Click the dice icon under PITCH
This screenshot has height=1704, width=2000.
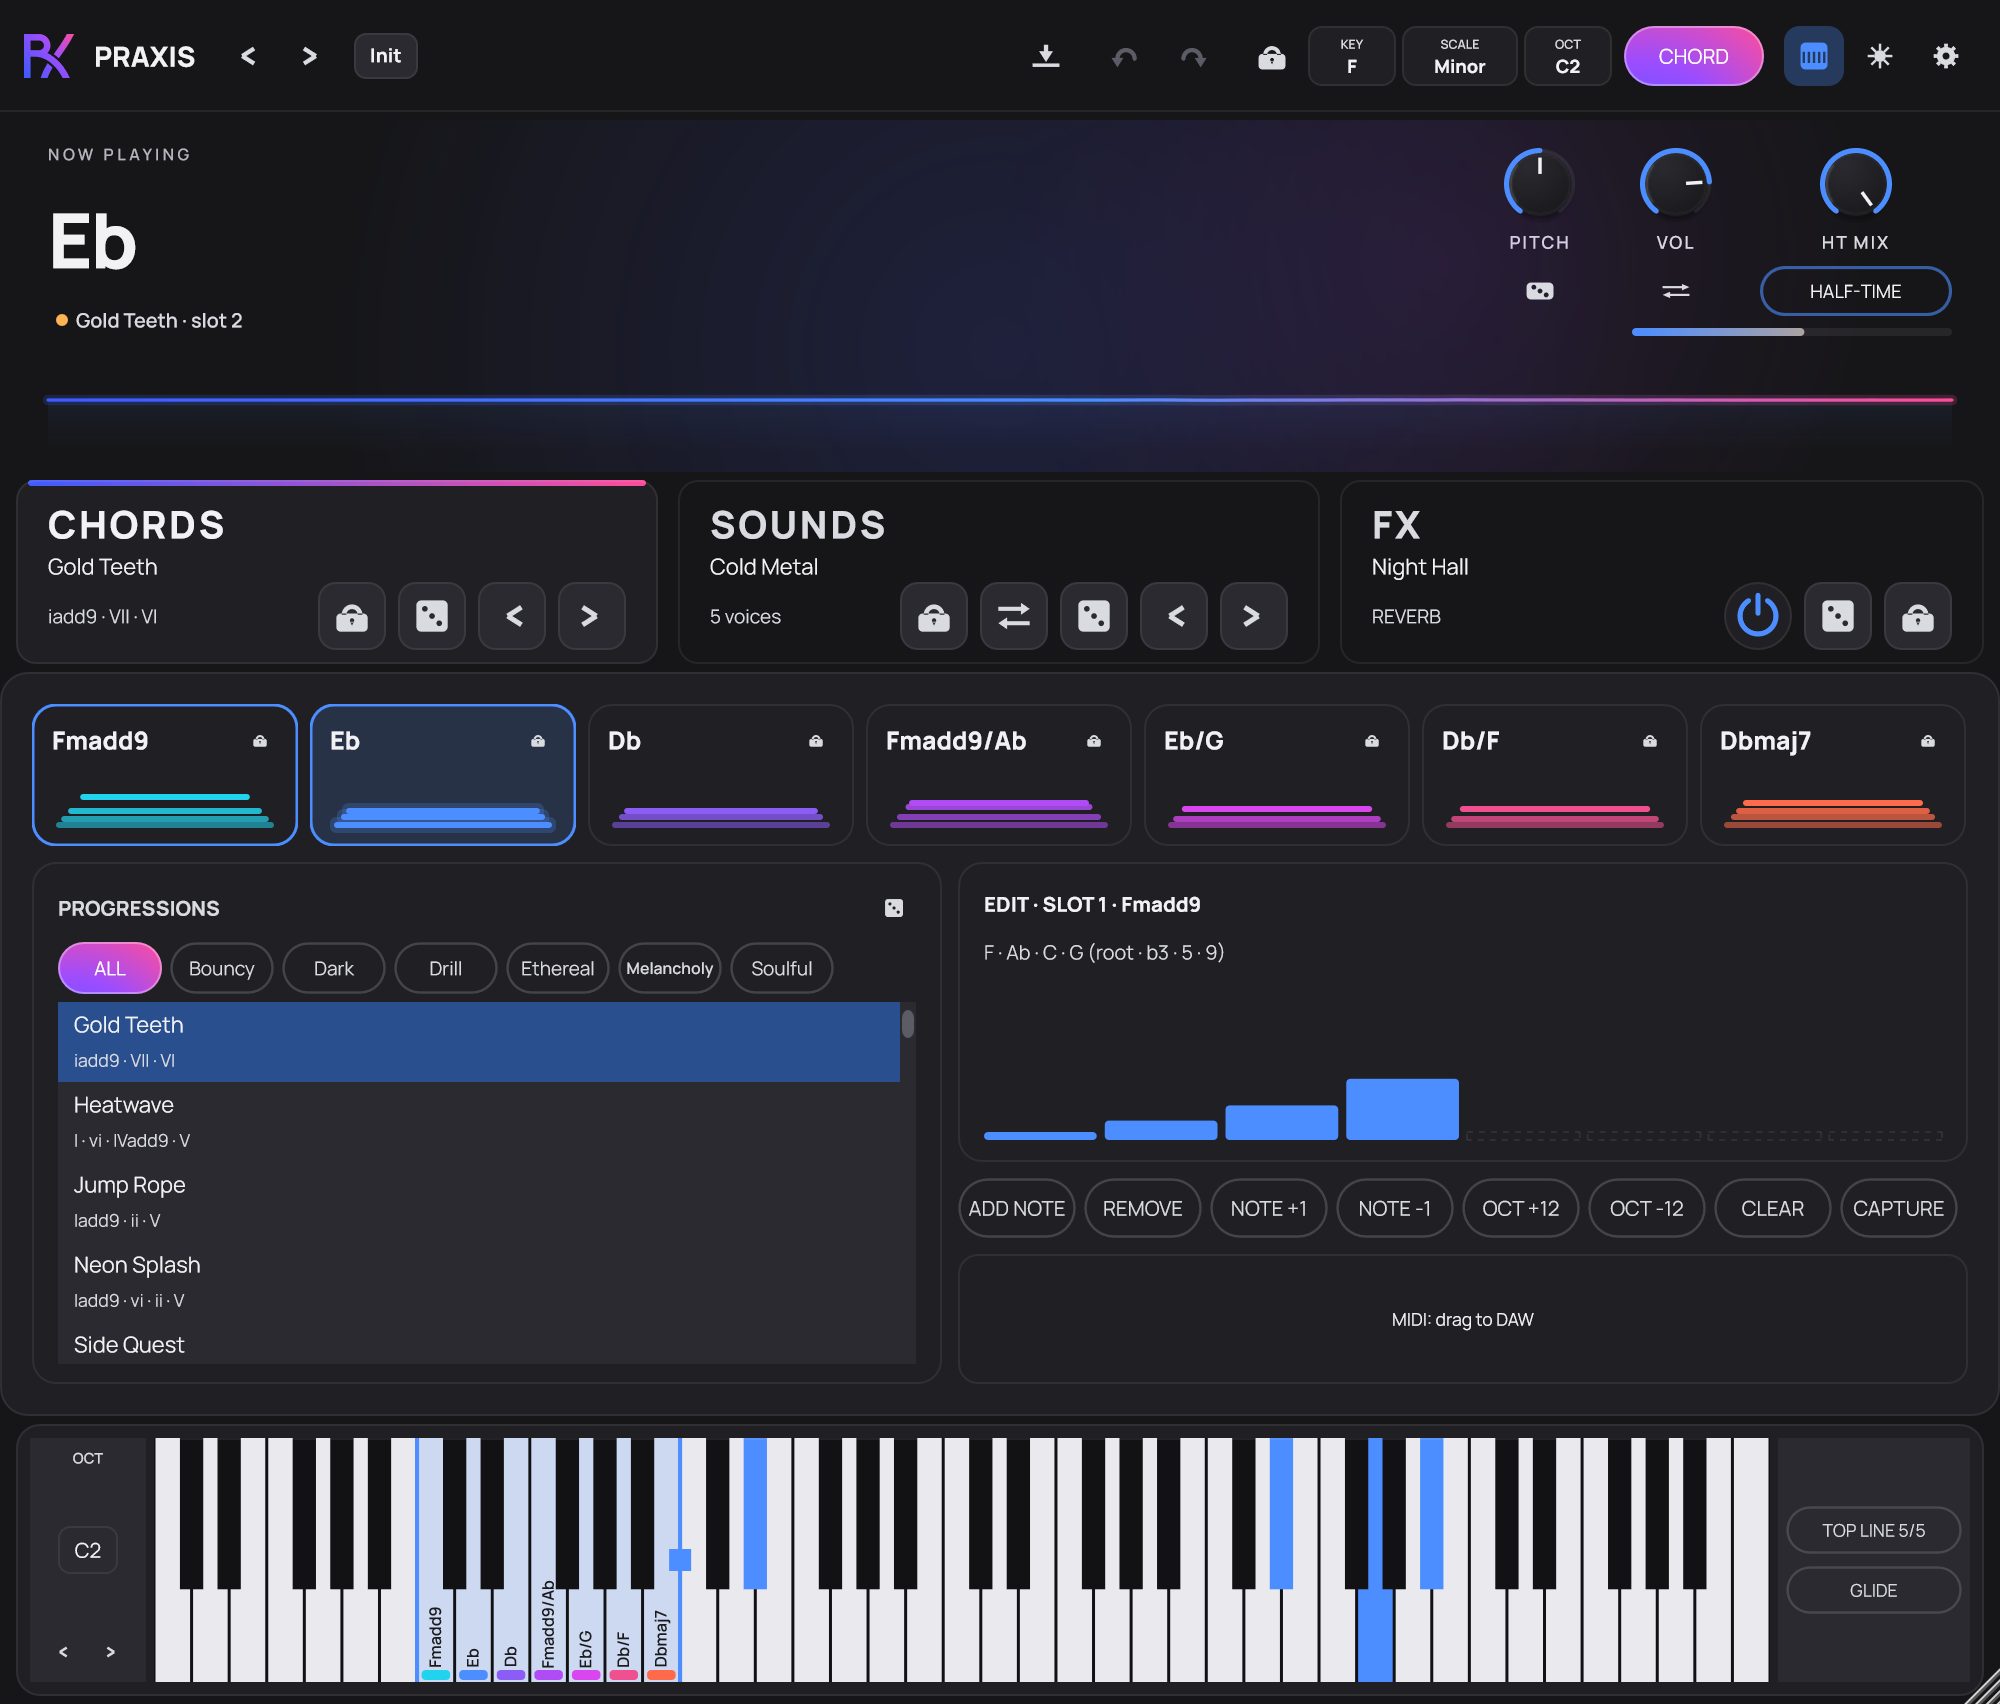coord(1539,291)
